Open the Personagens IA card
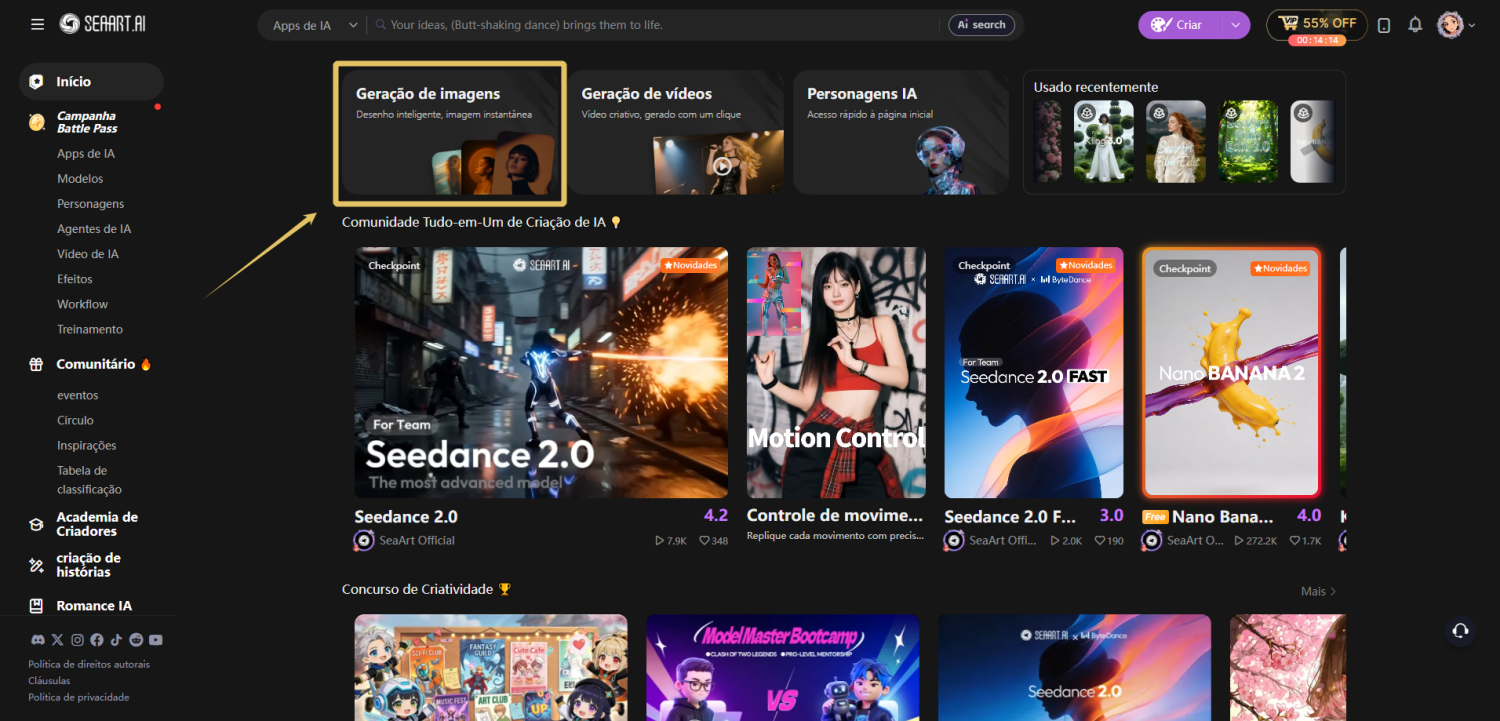 [x=901, y=133]
